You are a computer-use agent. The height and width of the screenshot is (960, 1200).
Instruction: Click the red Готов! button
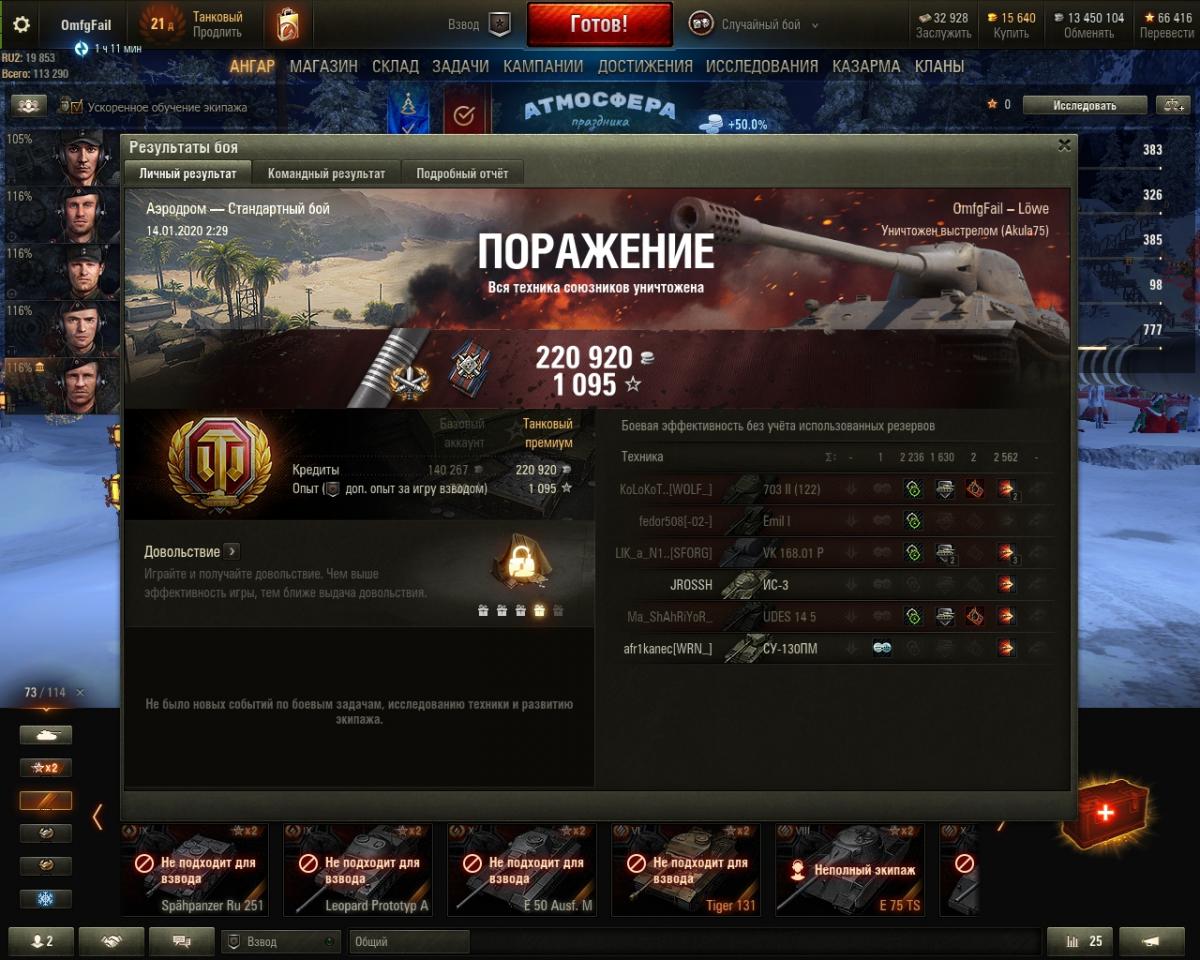tap(599, 24)
